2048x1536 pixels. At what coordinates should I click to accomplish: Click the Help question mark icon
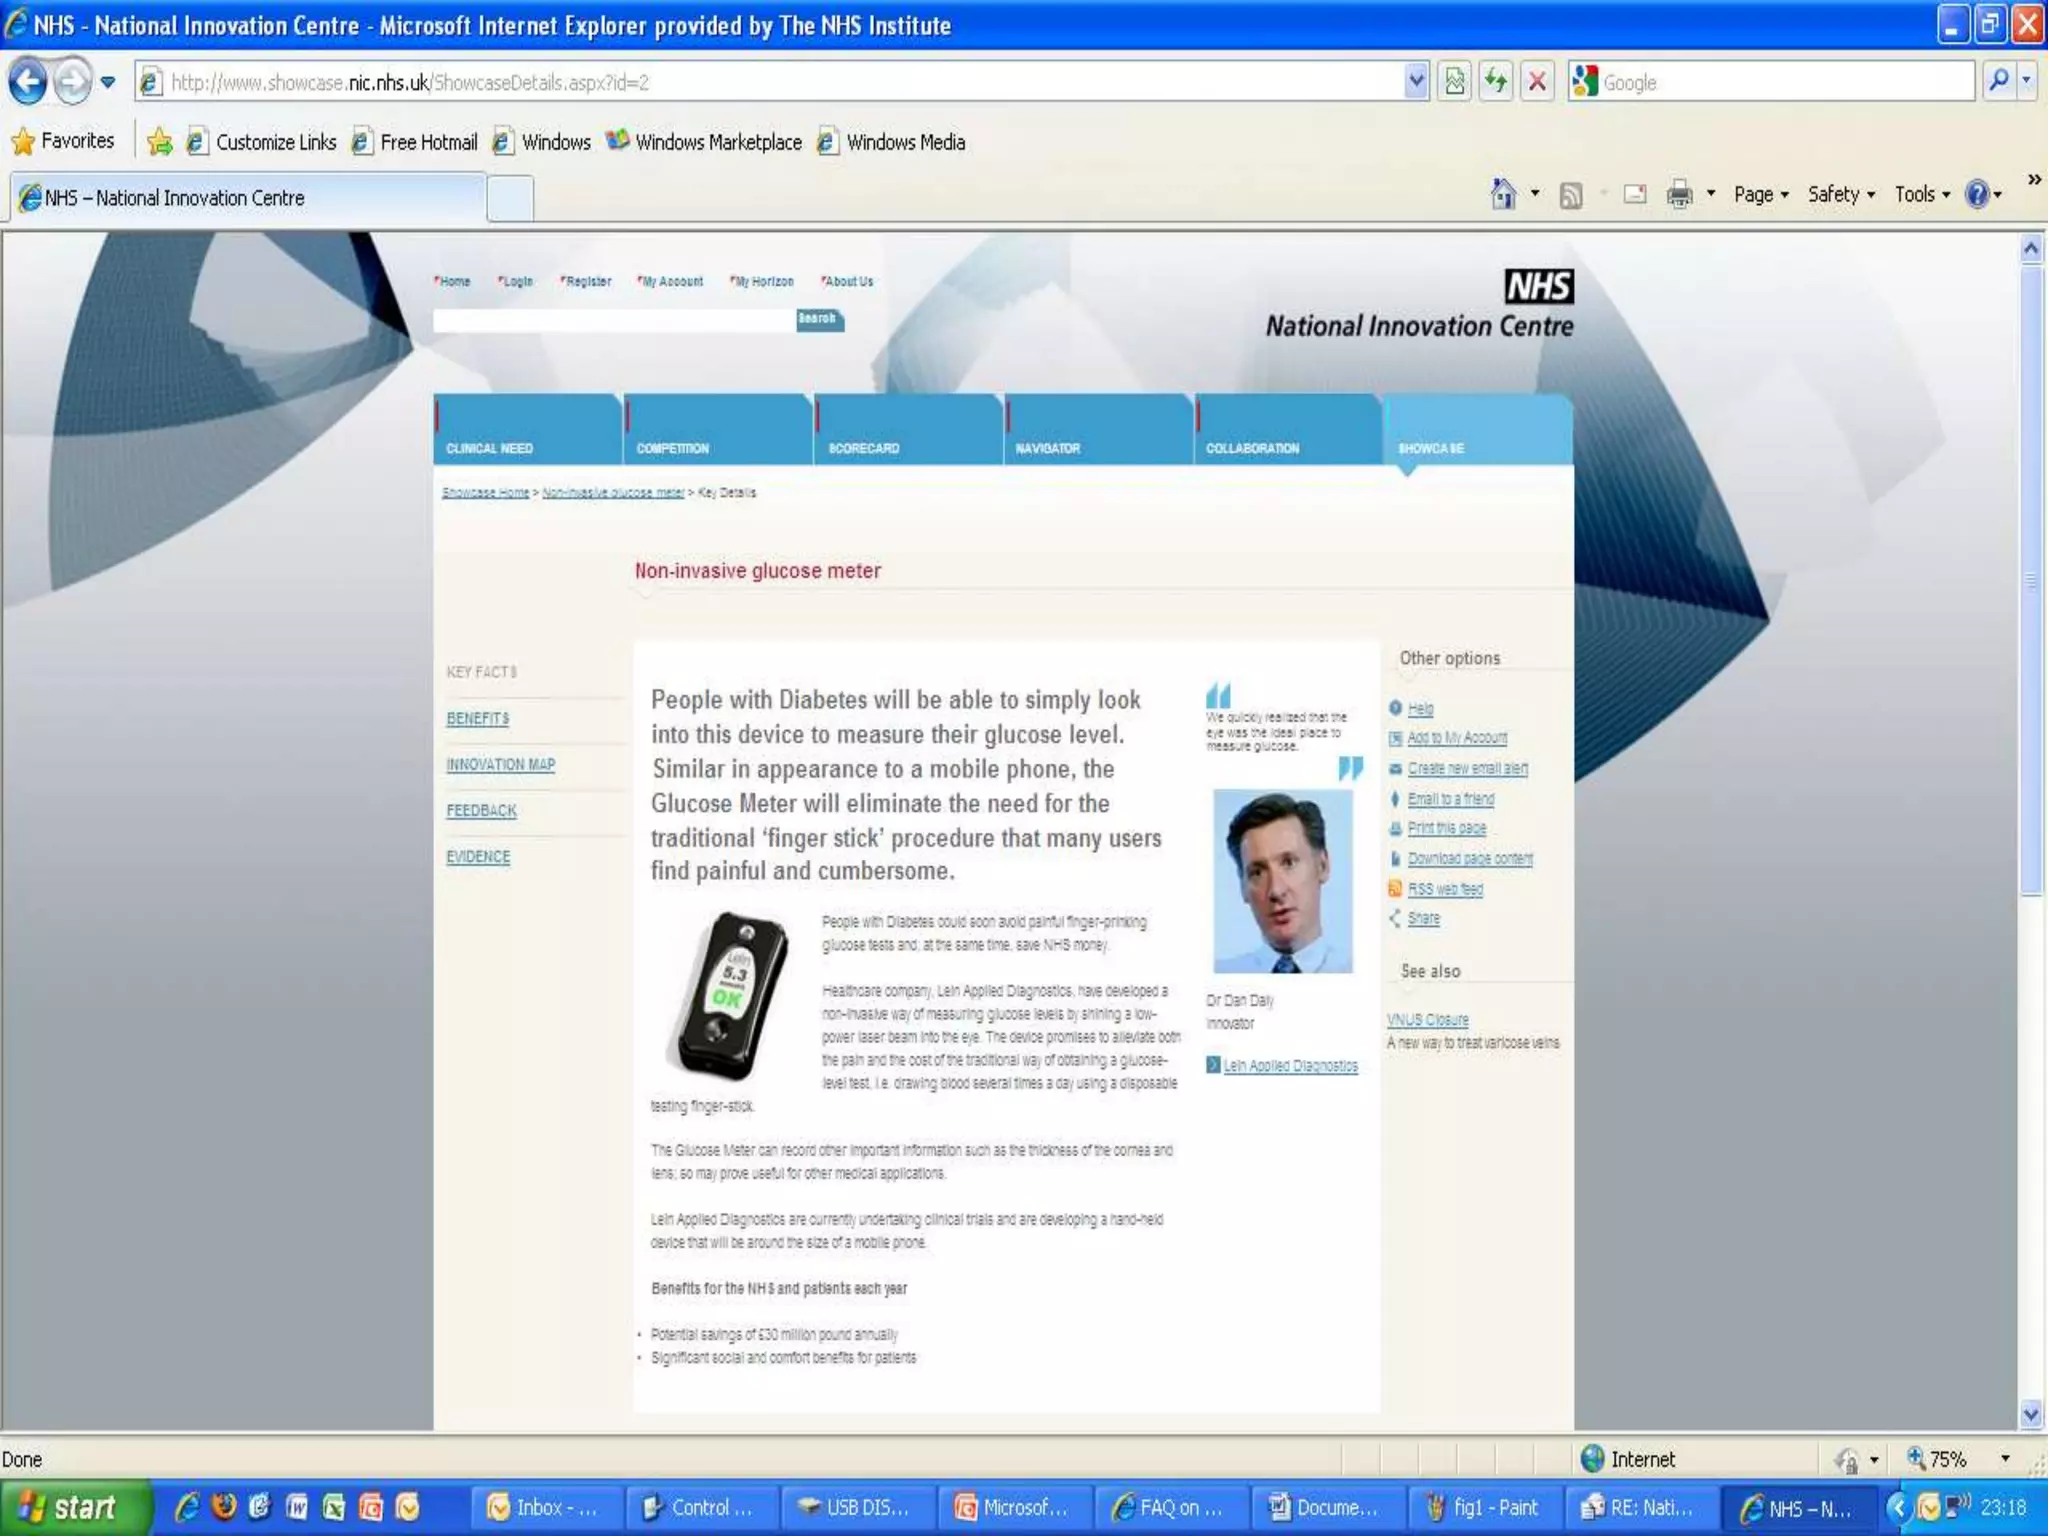[x=1976, y=194]
